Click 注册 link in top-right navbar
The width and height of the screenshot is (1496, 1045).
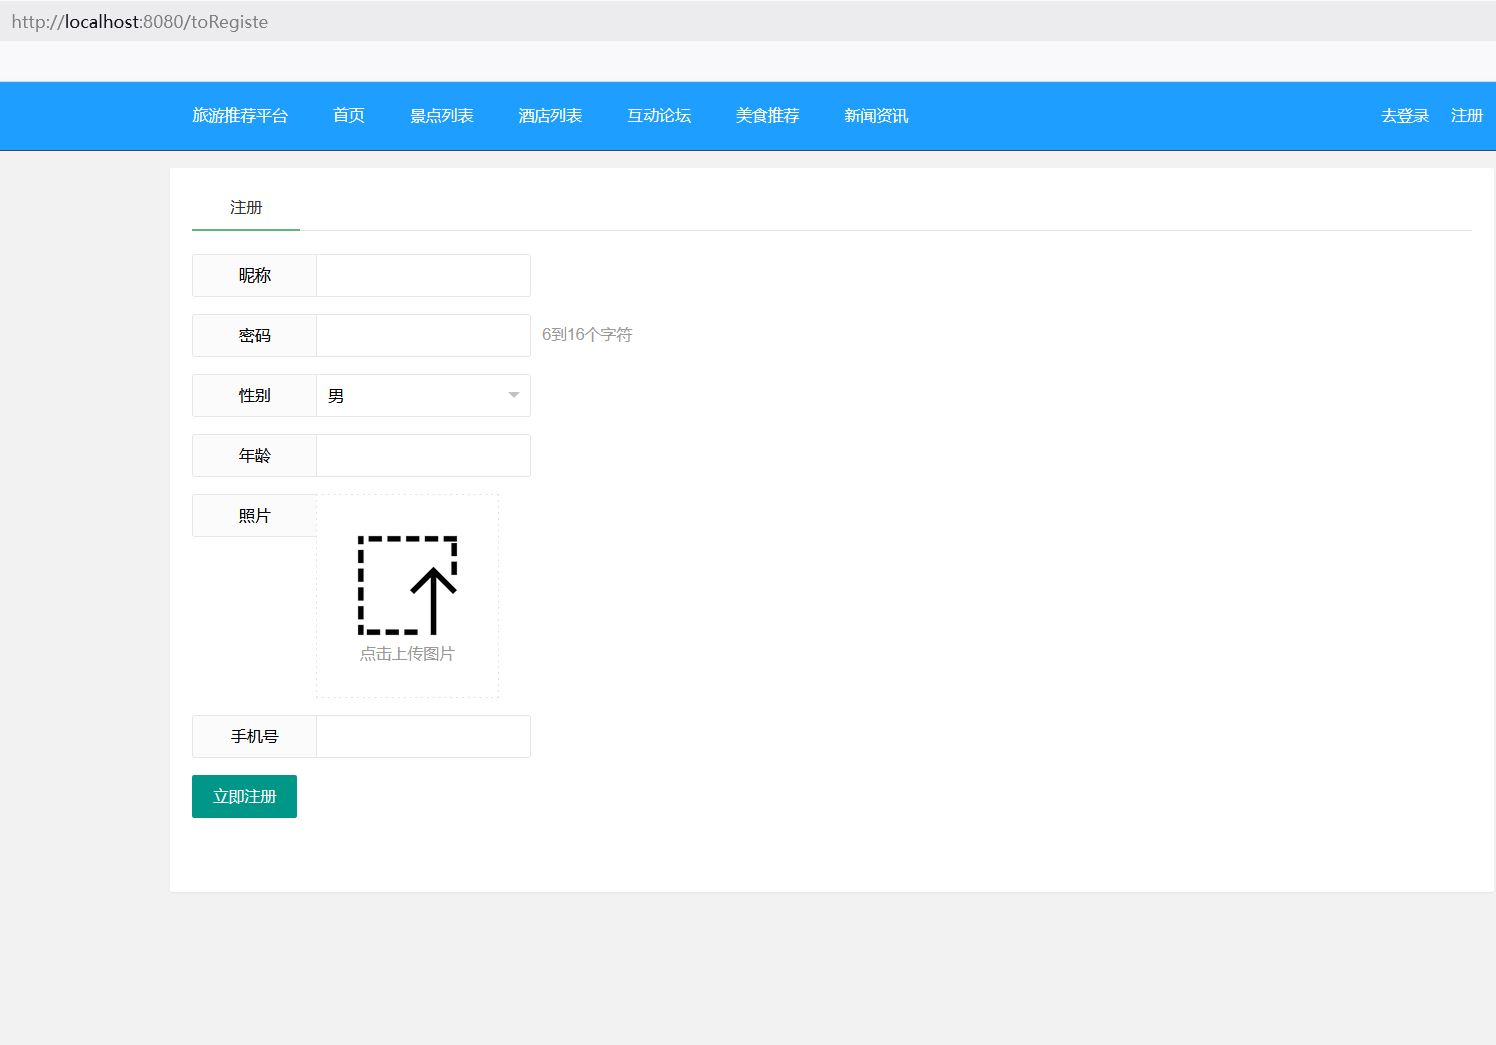pos(1466,116)
